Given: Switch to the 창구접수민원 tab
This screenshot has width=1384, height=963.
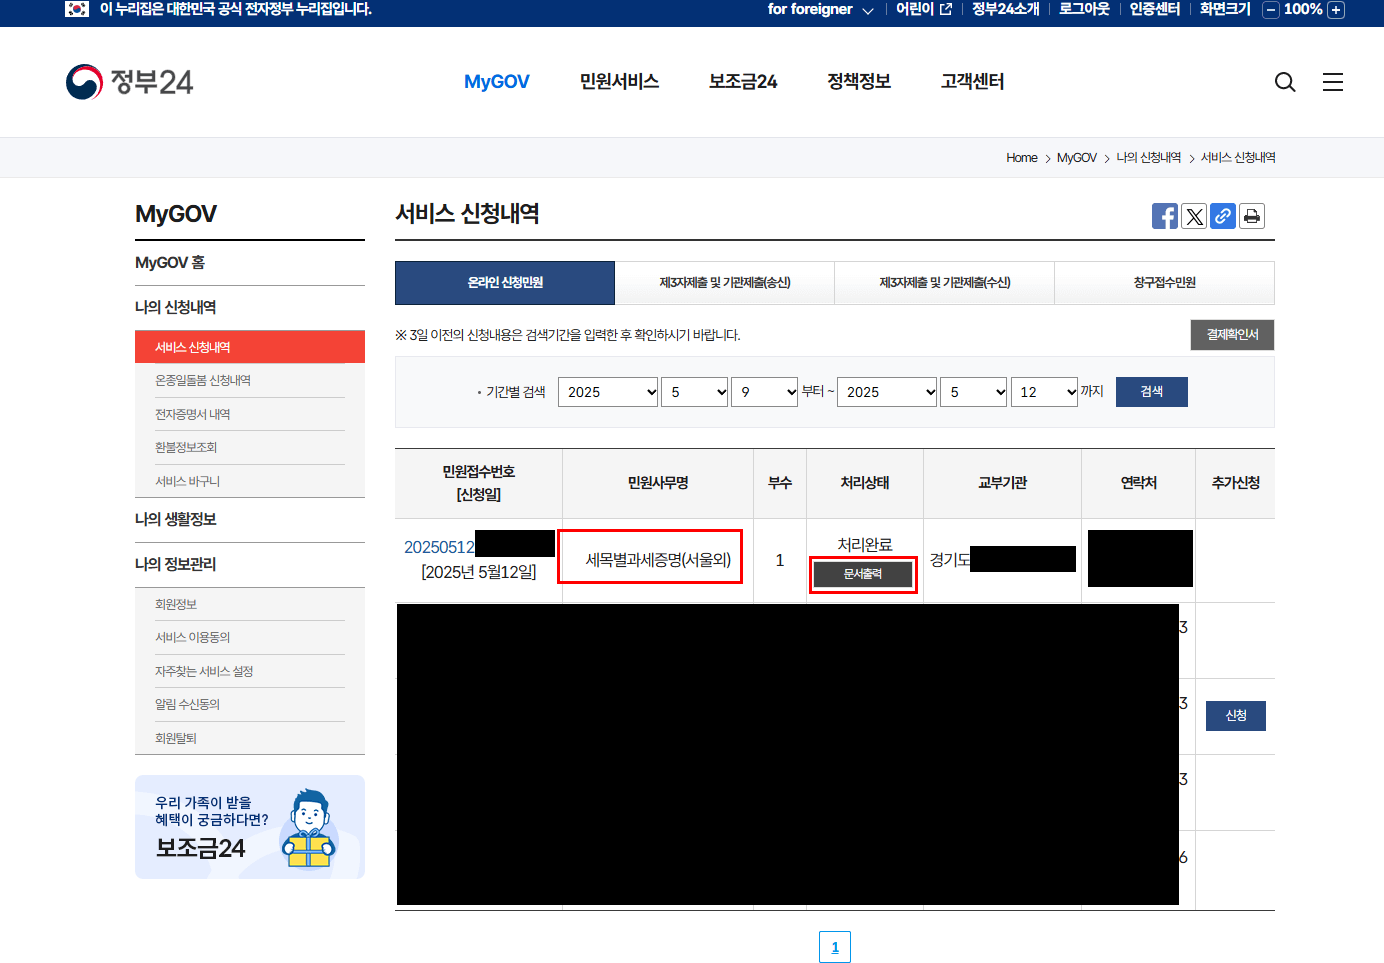Looking at the screenshot, I should (1164, 282).
